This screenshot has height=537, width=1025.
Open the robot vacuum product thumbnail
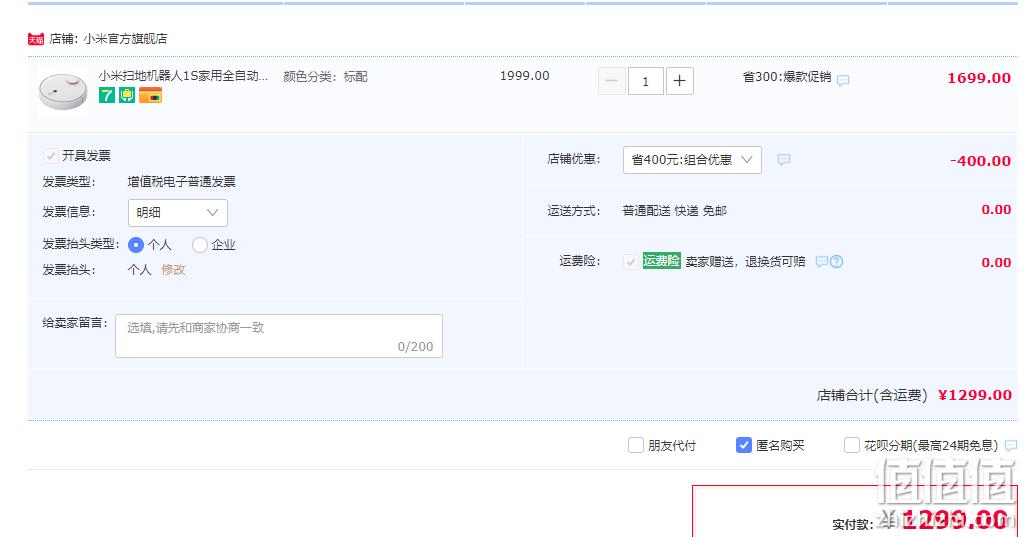click(63, 91)
